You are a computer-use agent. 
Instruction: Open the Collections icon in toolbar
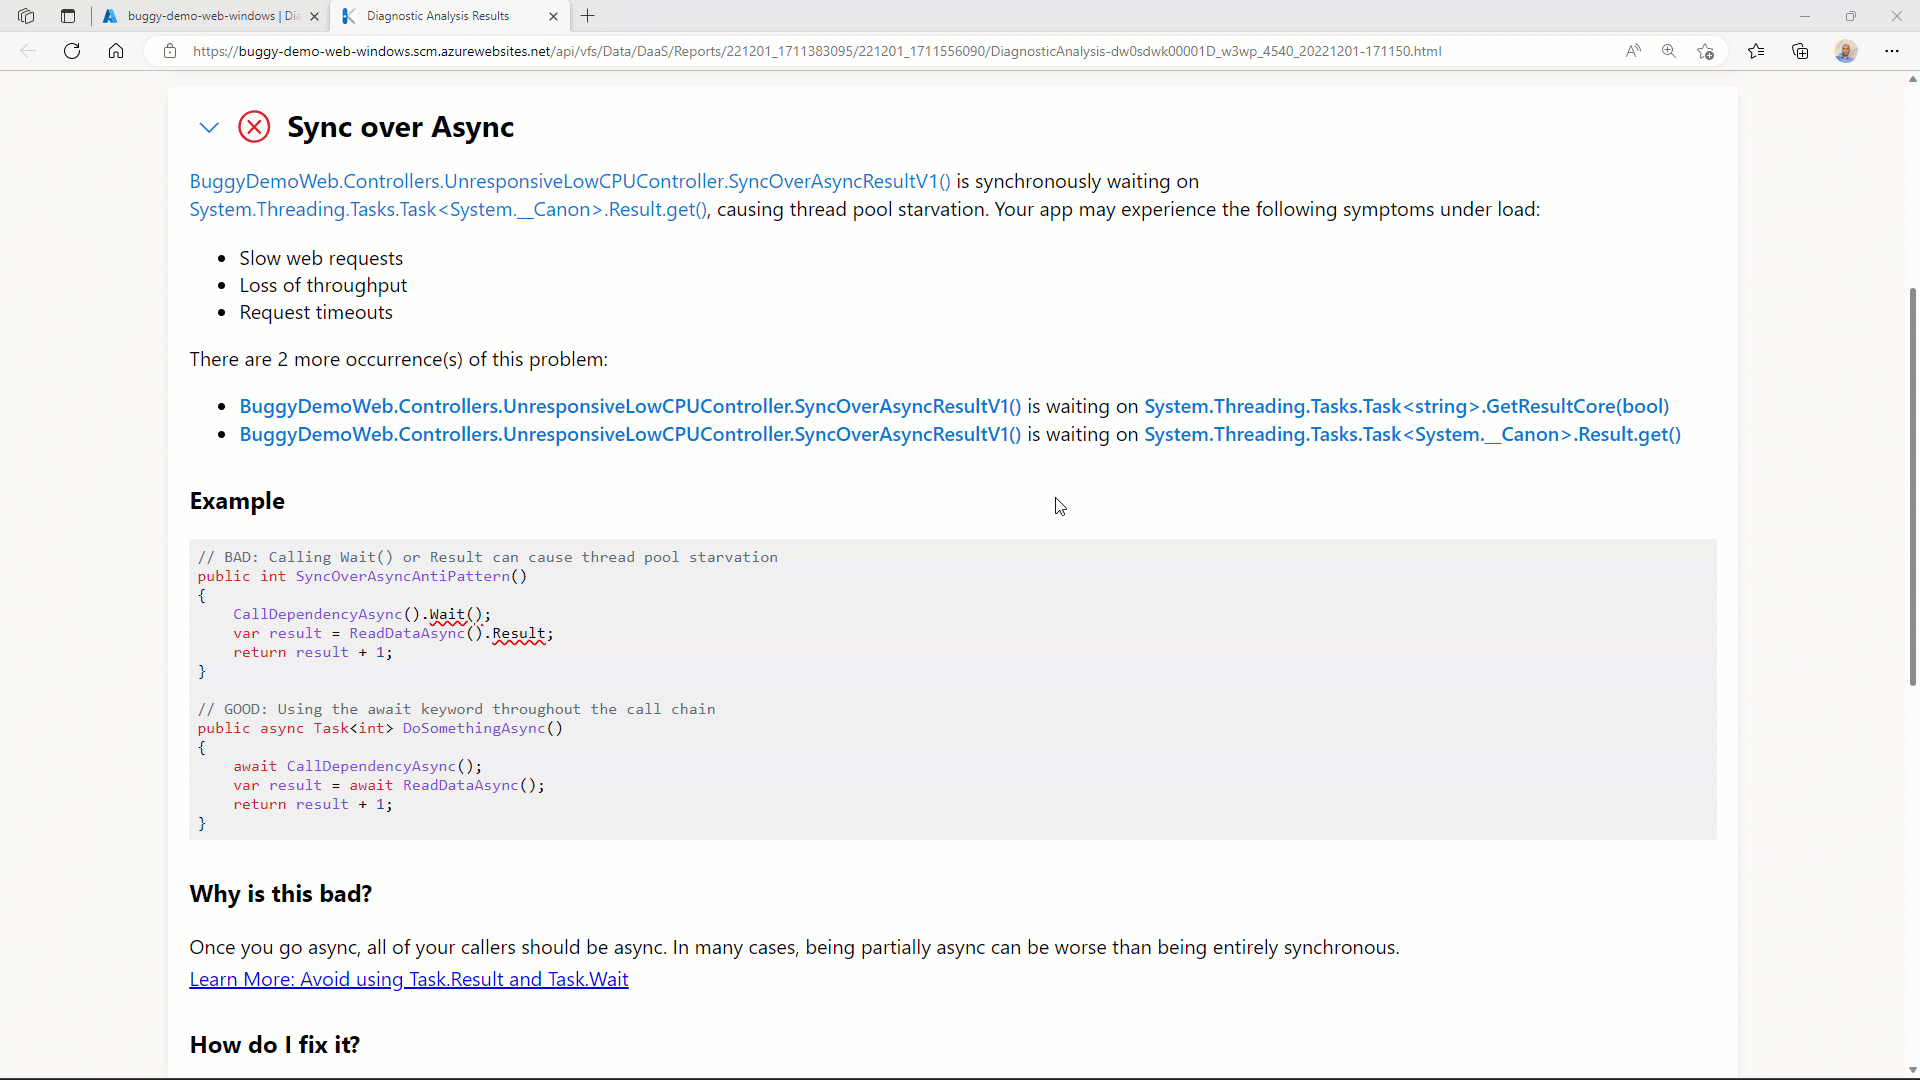[x=1800, y=51]
